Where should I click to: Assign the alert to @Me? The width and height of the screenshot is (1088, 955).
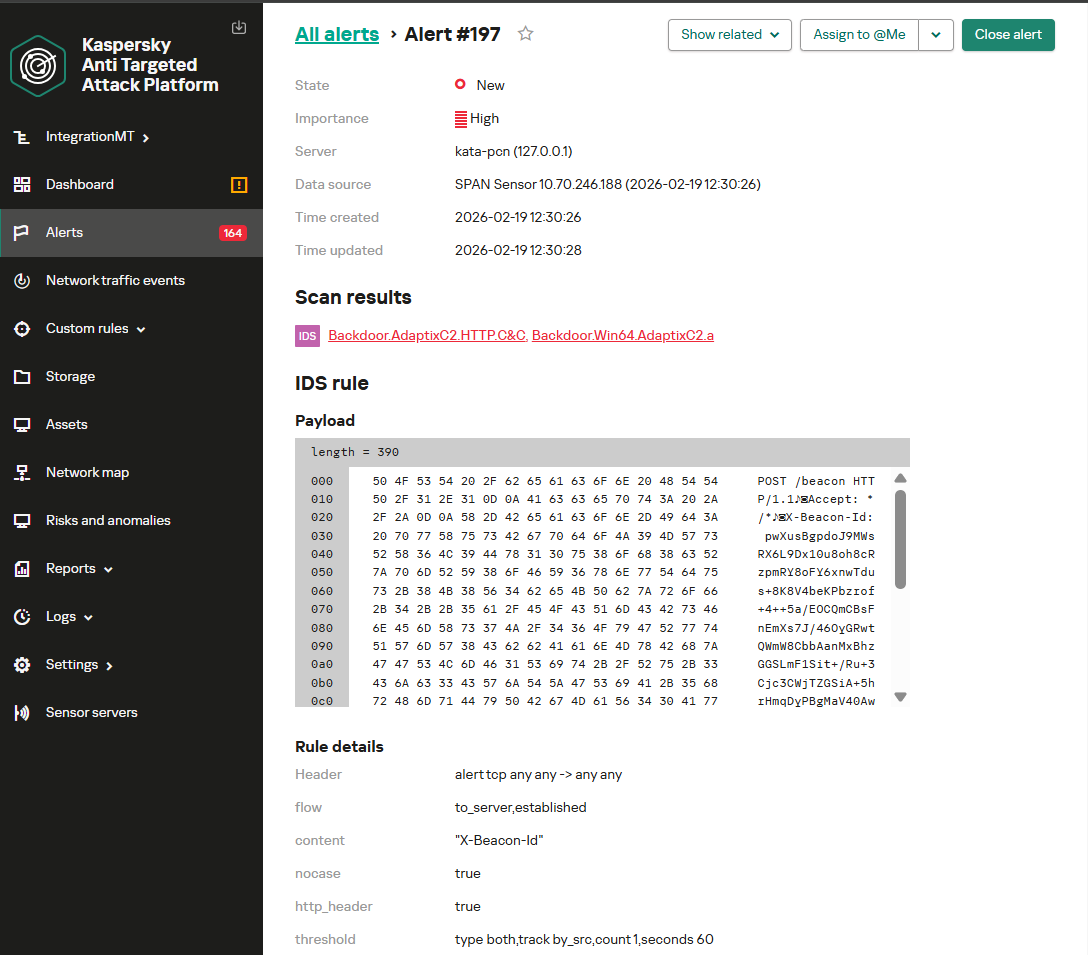[859, 35]
